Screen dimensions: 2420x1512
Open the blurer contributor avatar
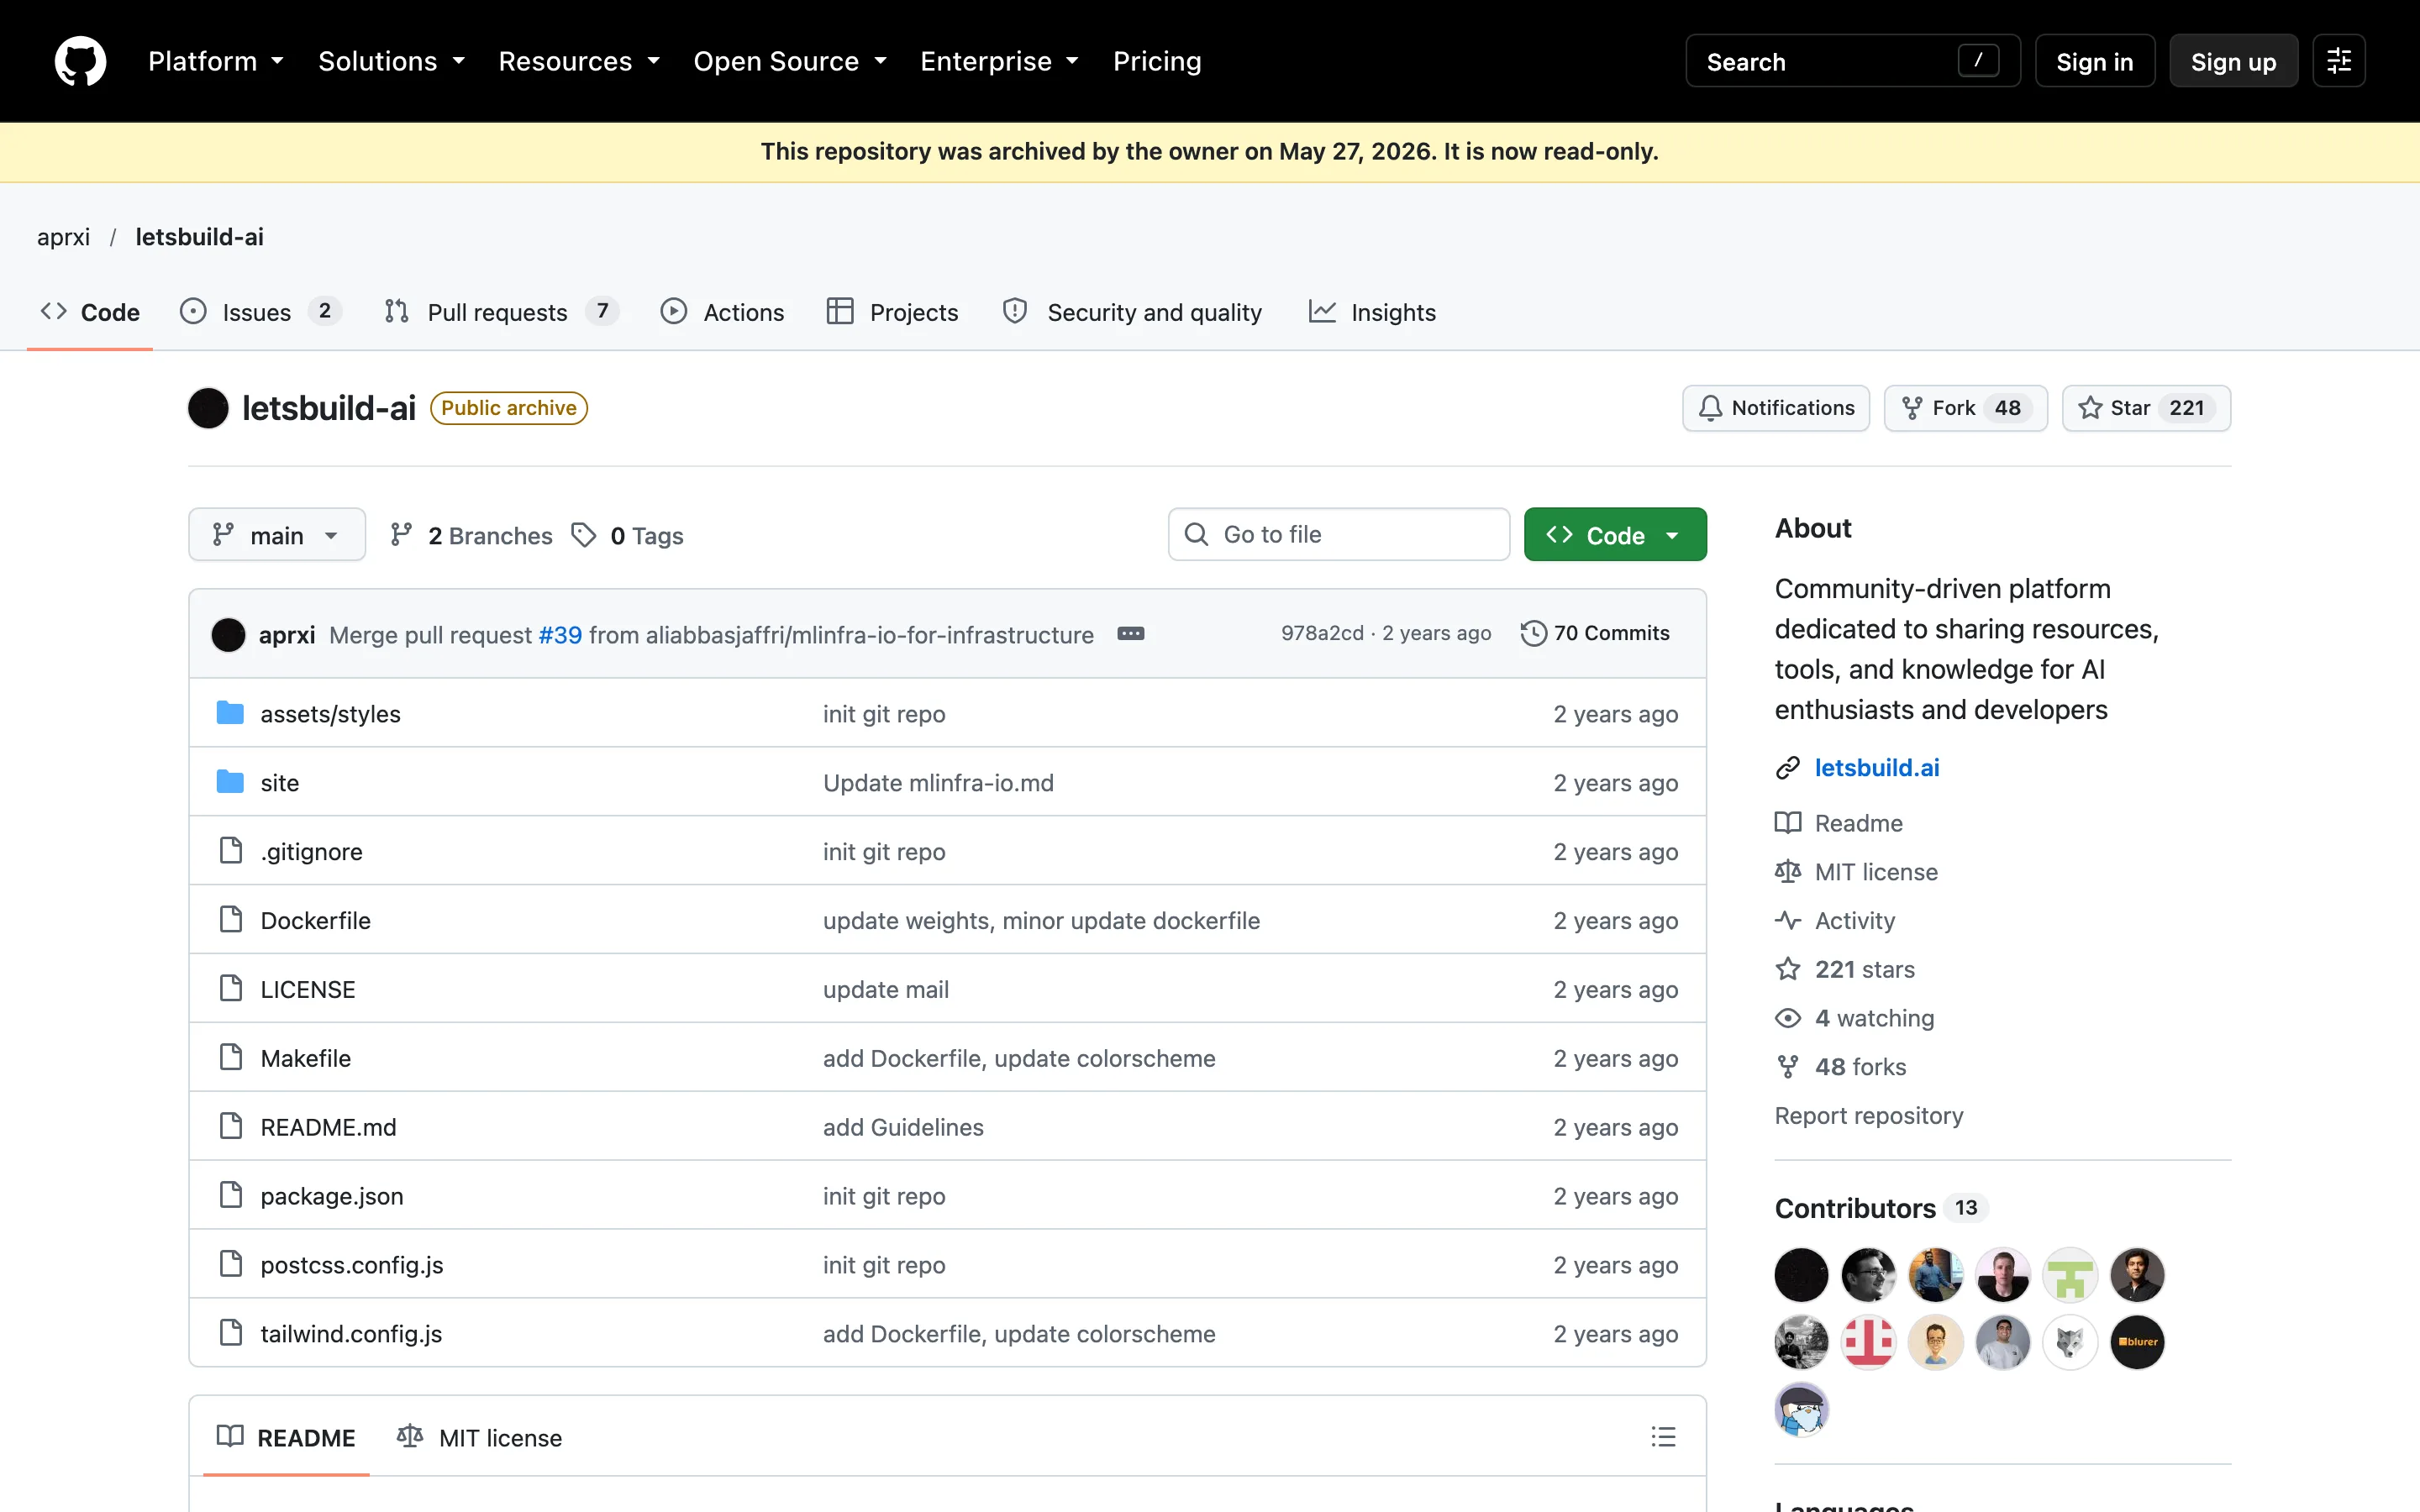[2137, 1342]
